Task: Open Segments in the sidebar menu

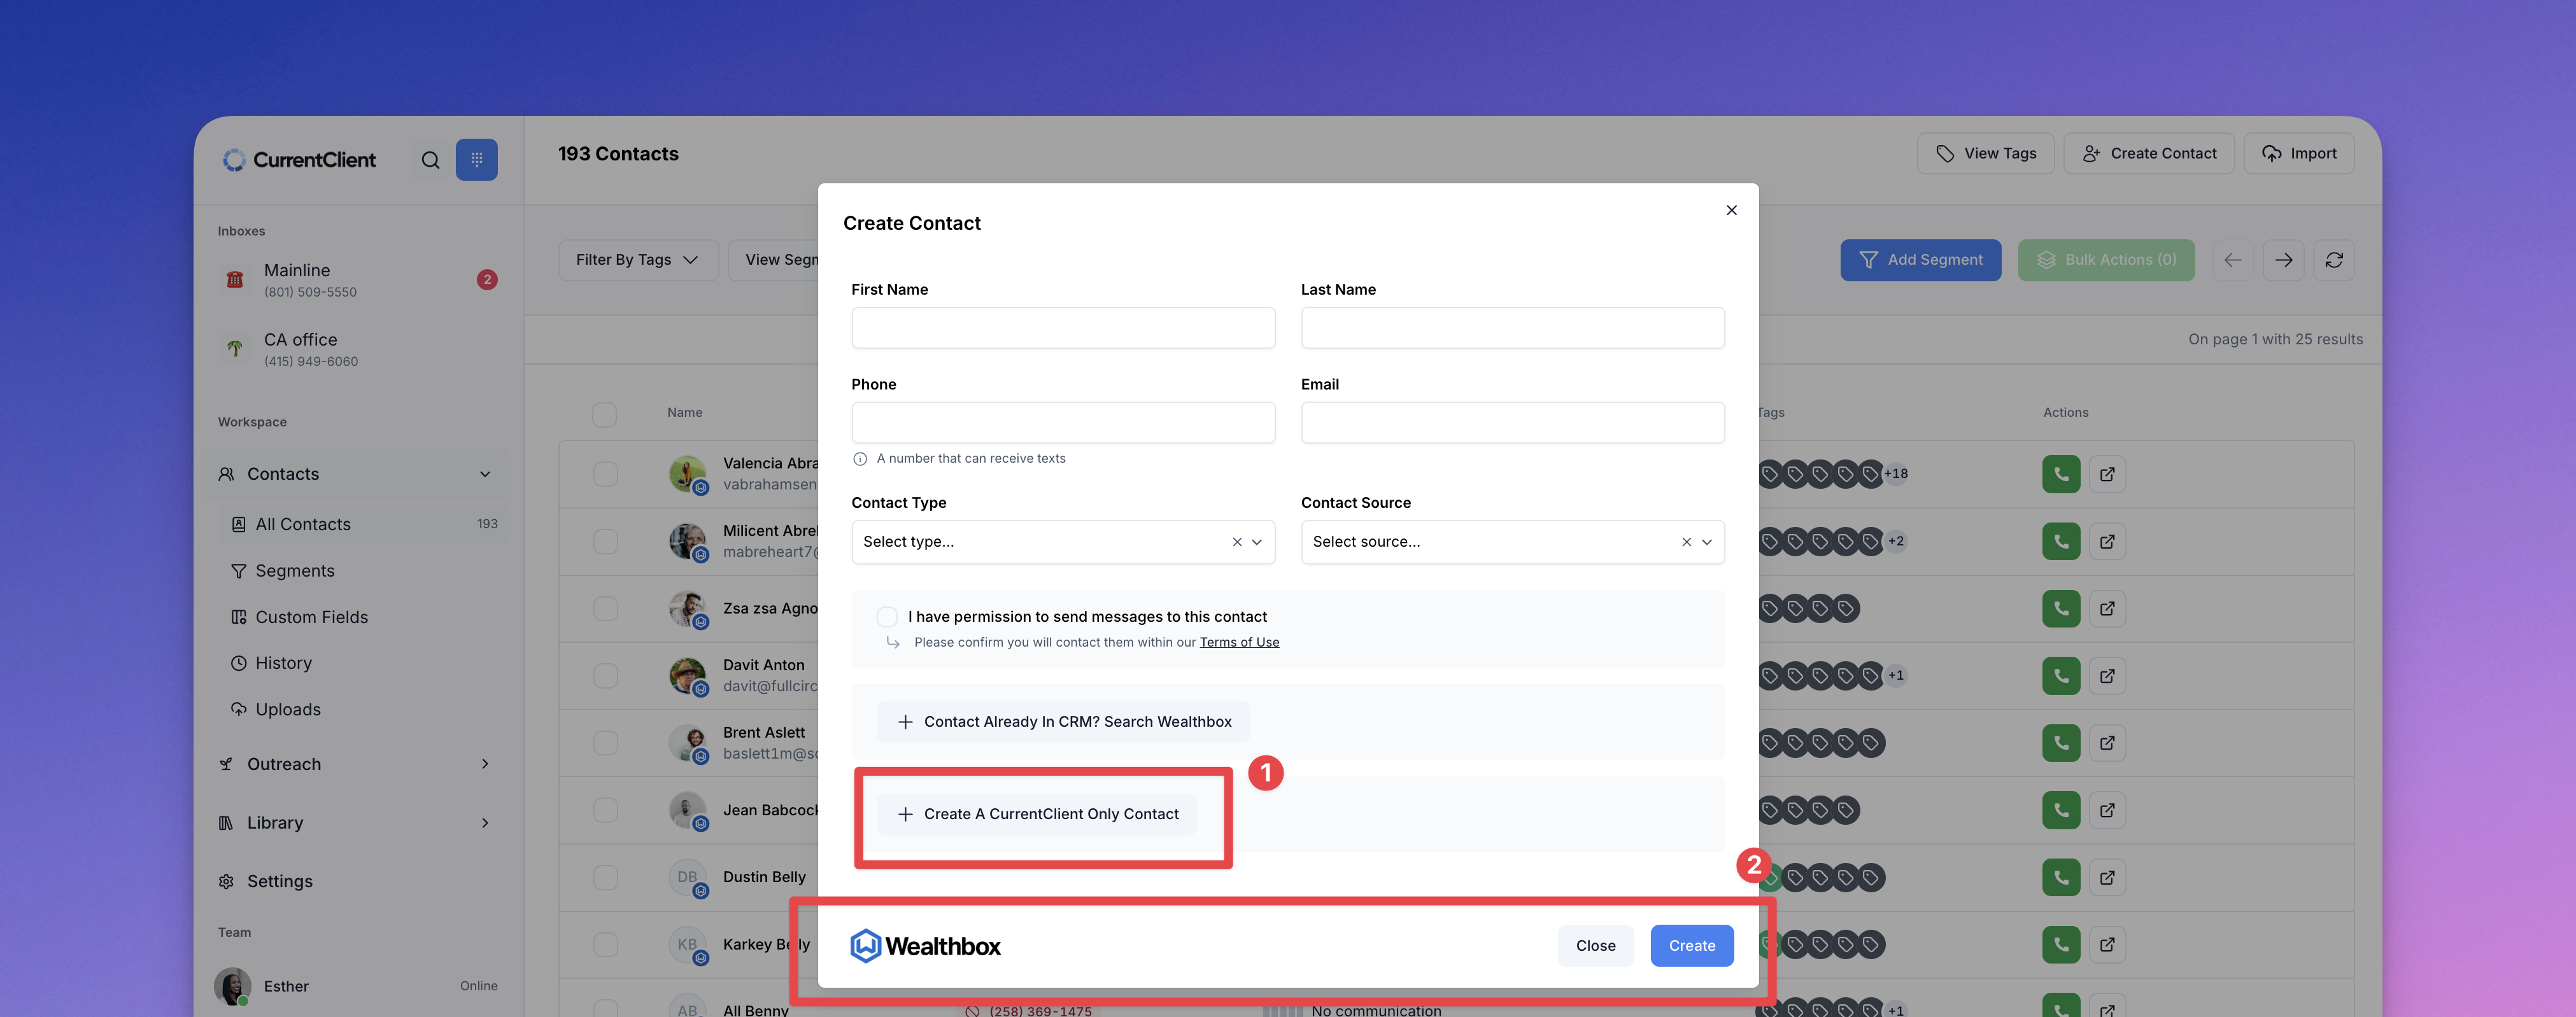Action: 294,571
